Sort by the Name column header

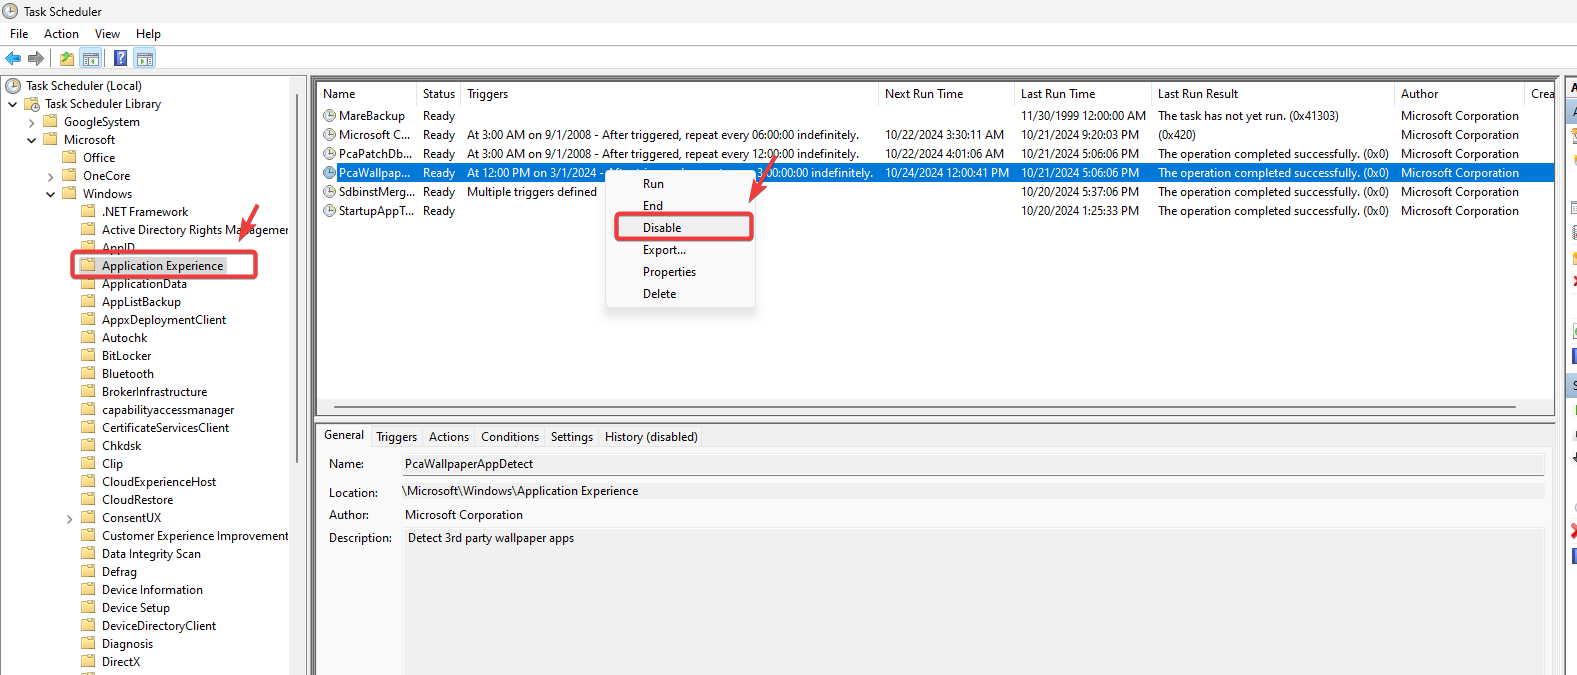[367, 94]
